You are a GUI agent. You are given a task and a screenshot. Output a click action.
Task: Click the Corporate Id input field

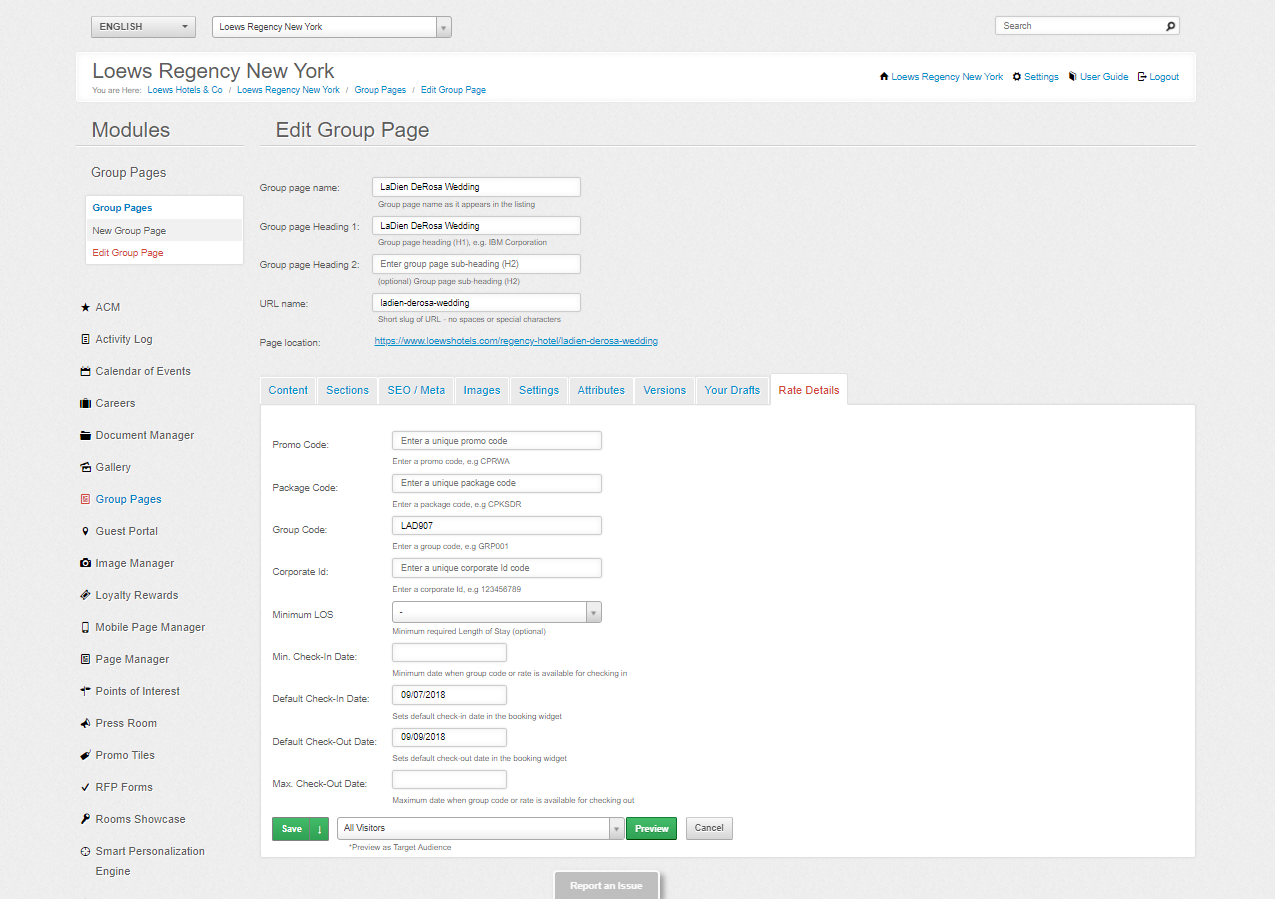tap(497, 568)
